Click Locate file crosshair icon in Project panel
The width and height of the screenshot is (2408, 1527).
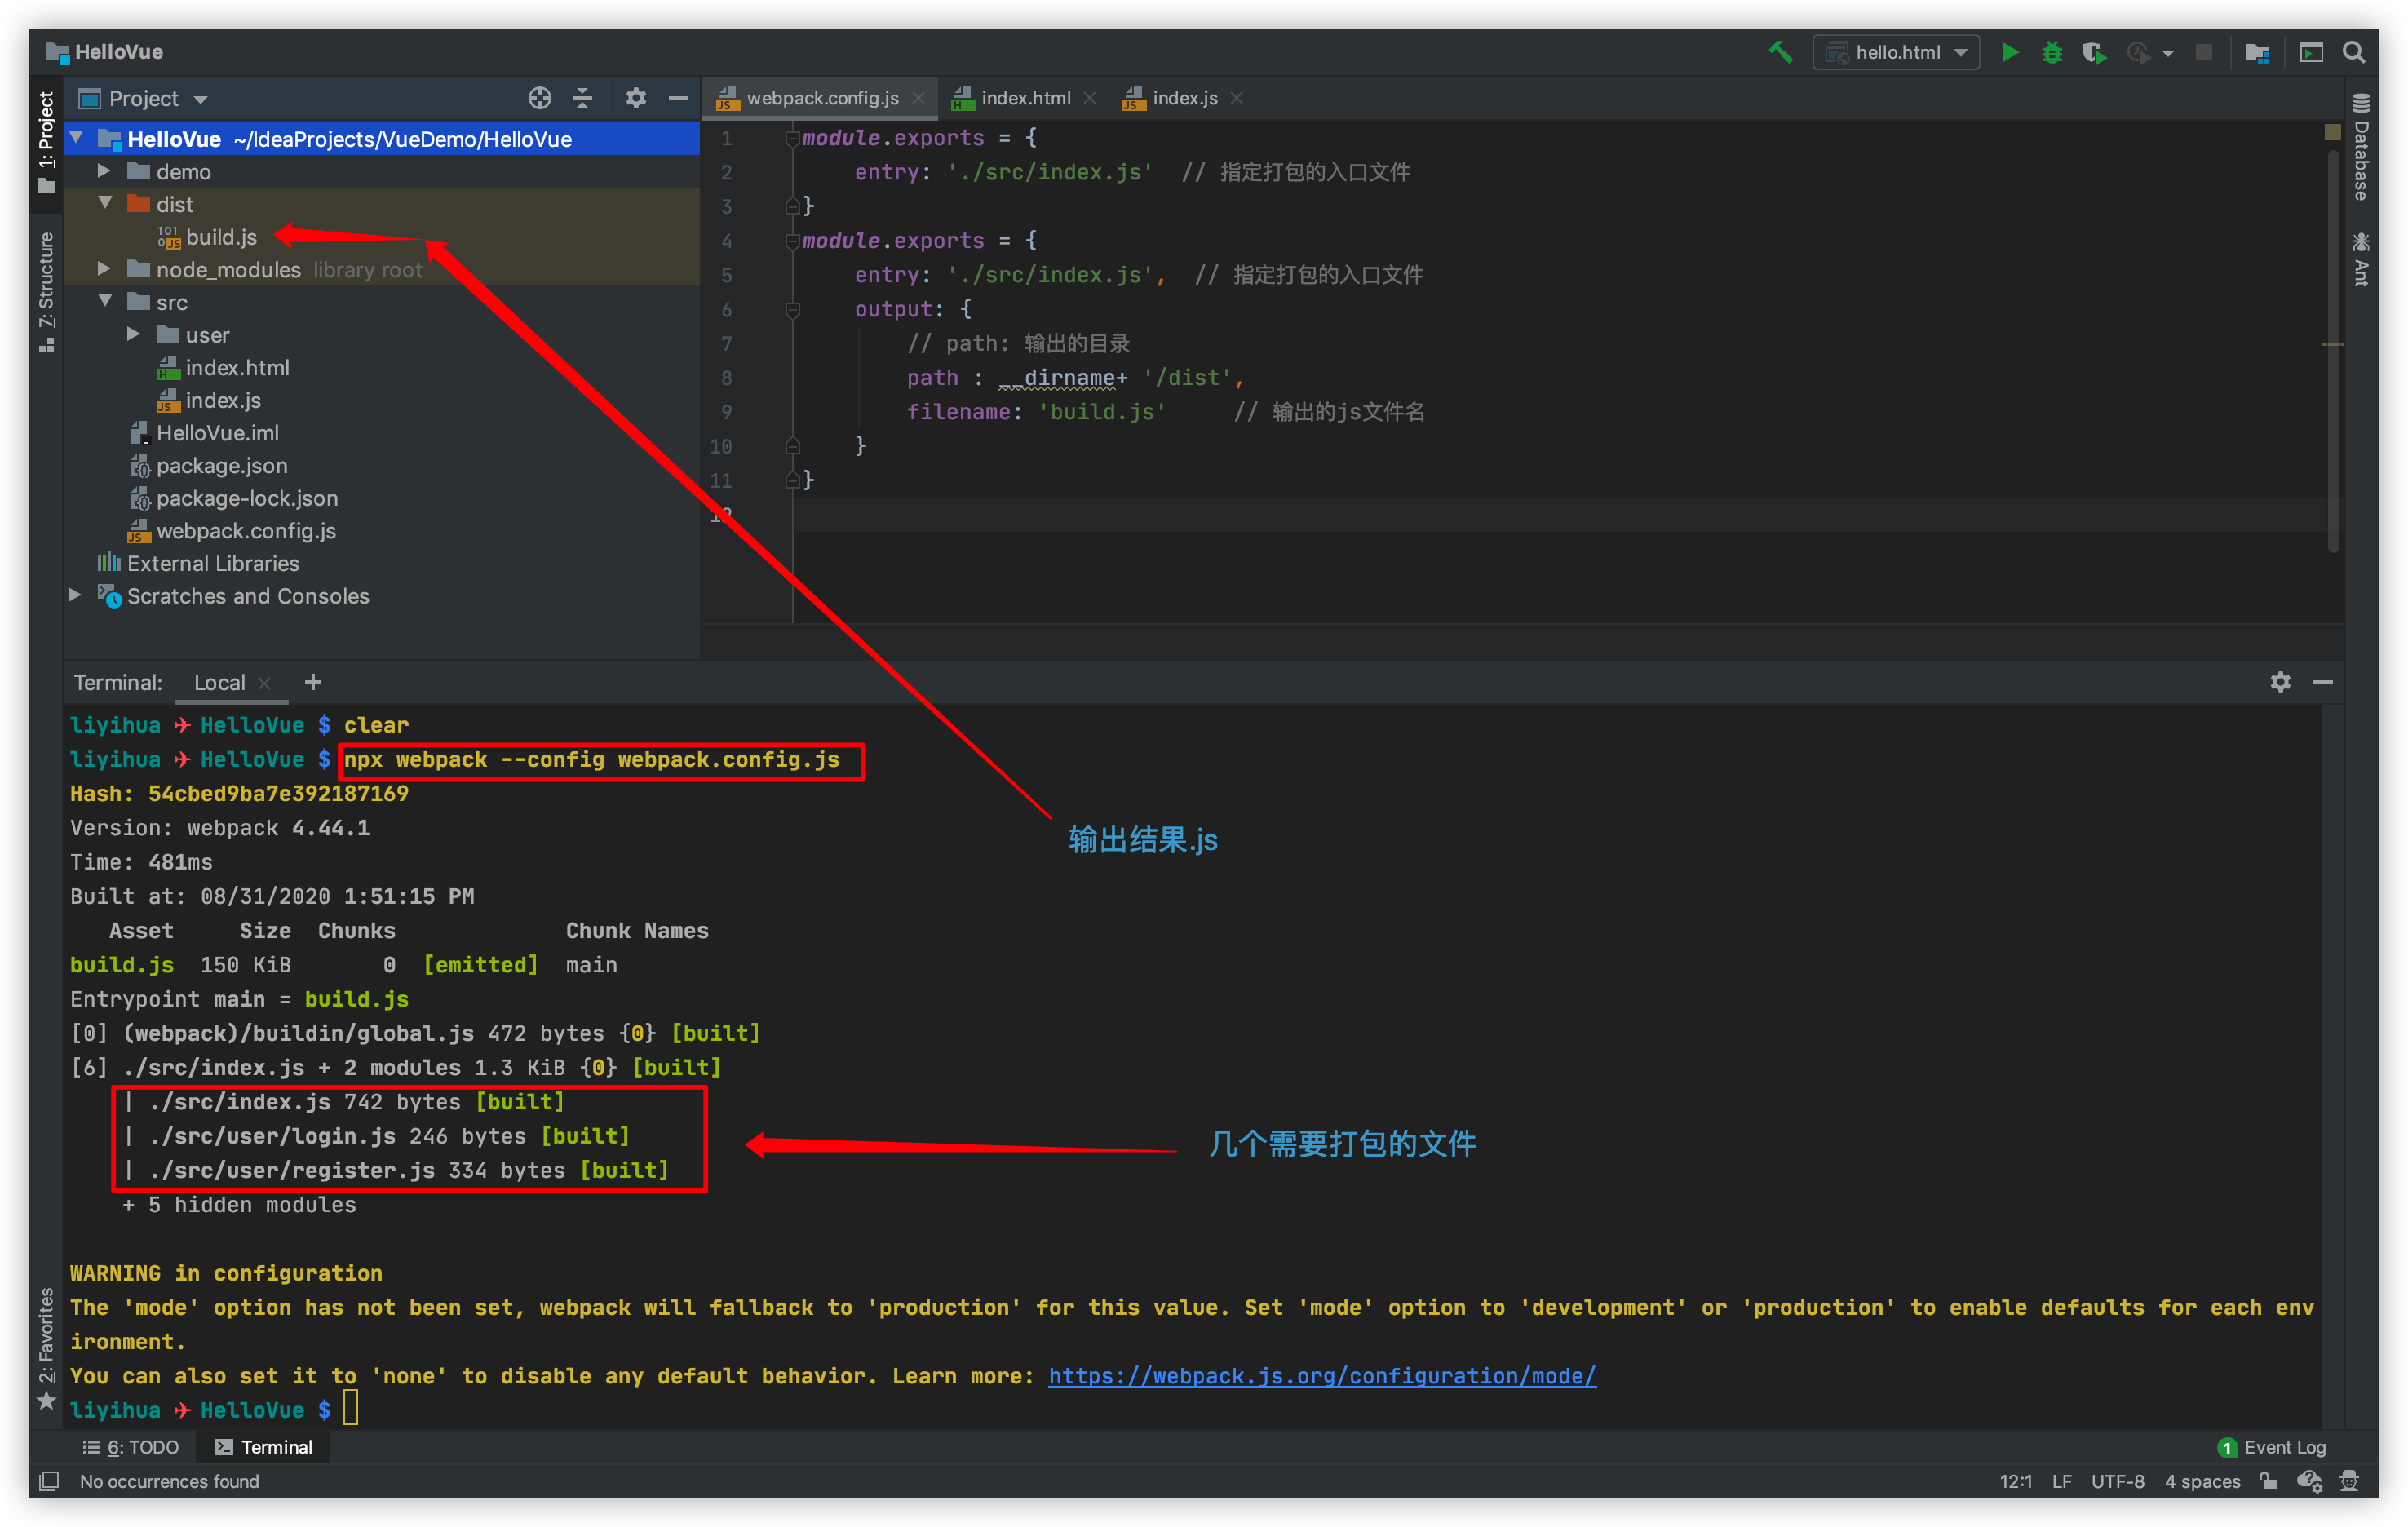pyautogui.click(x=539, y=98)
